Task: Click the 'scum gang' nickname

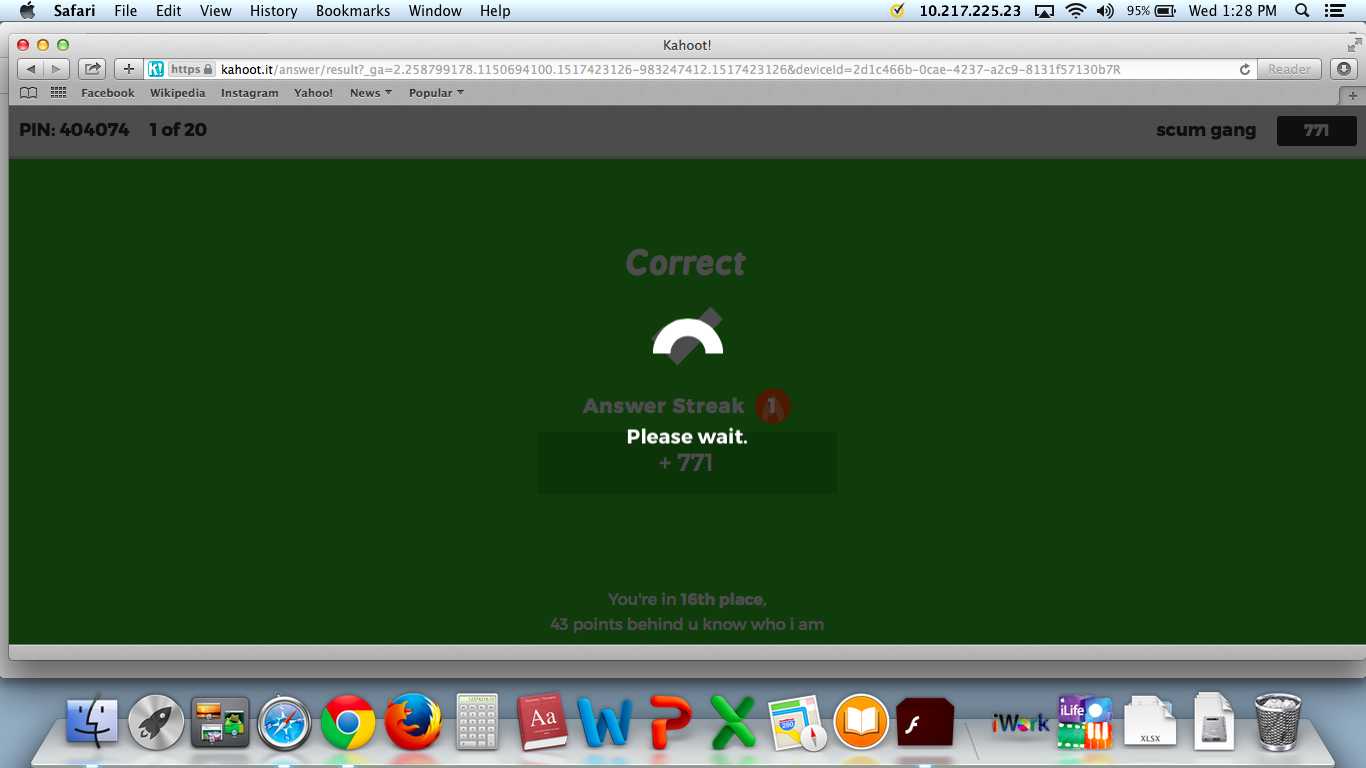Action: click(x=1206, y=130)
